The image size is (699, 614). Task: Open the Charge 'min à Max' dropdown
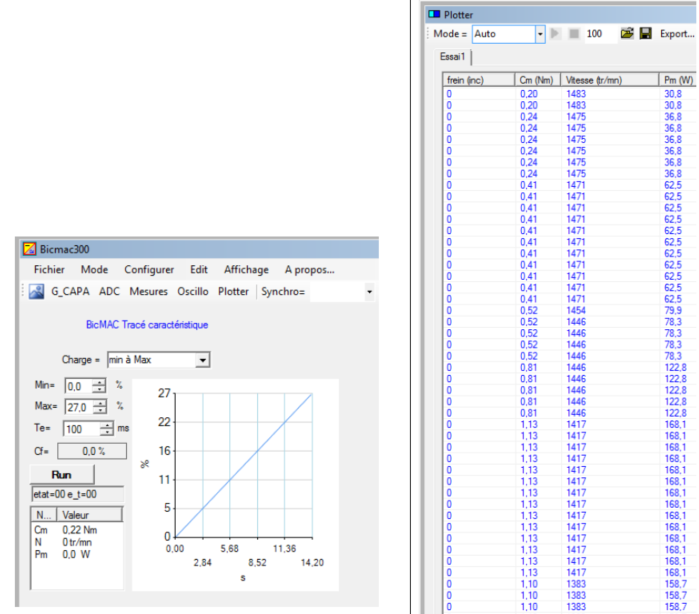[203, 360]
